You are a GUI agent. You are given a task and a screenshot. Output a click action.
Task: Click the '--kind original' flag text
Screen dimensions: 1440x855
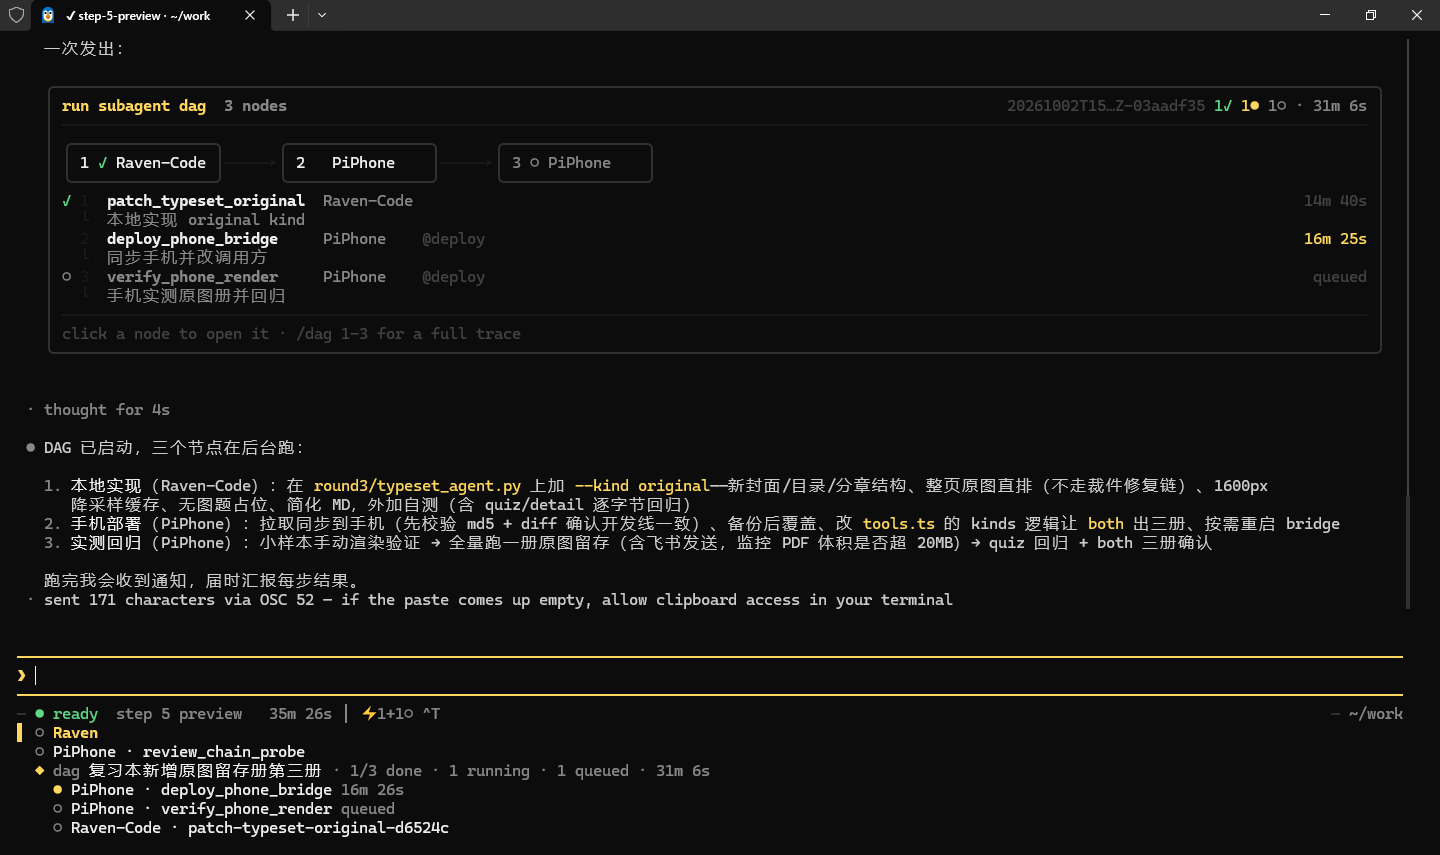click(642, 486)
